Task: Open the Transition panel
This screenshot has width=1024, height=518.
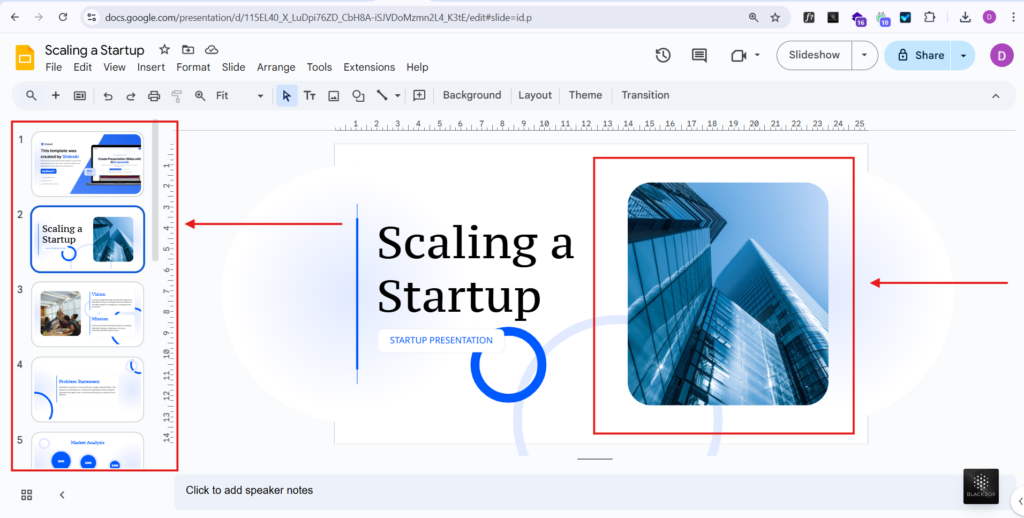Action: point(645,95)
